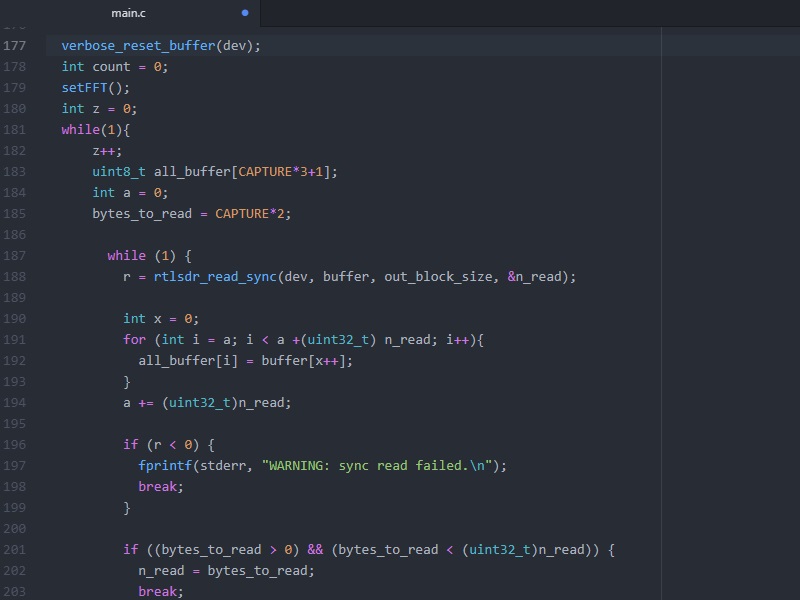Click the closing brace on line 199
This screenshot has height=600, width=800.
tap(127, 508)
